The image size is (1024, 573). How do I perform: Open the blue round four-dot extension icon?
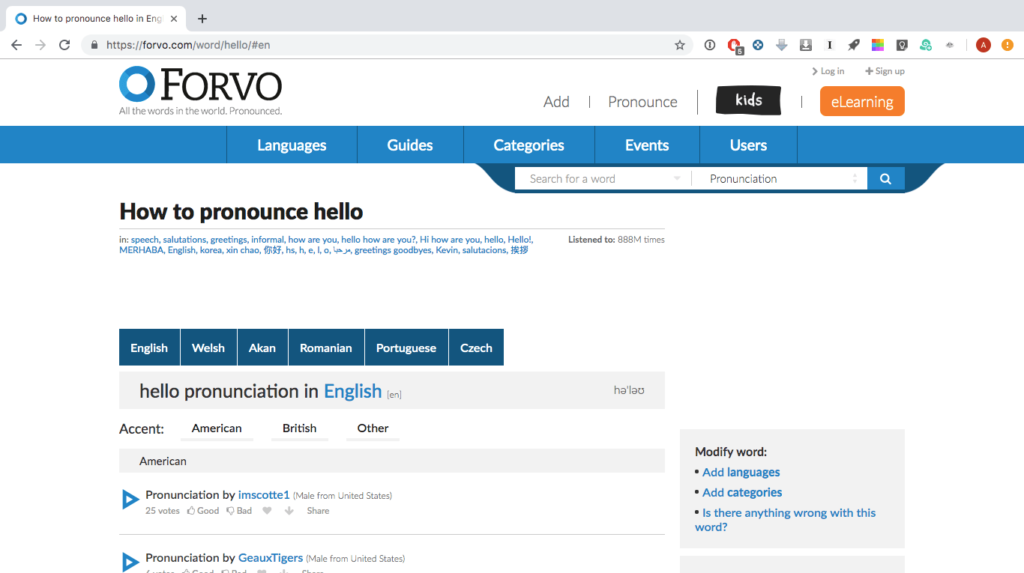[x=758, y=45]
